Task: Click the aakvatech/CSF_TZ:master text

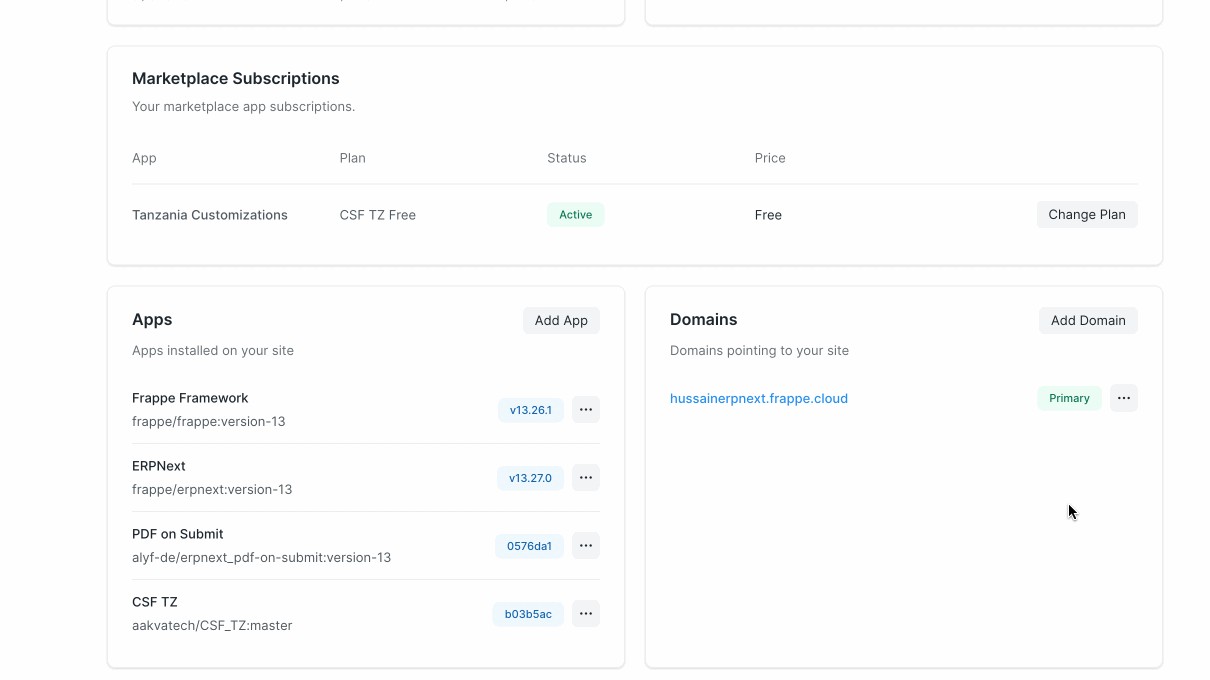Action: (212, 626)
